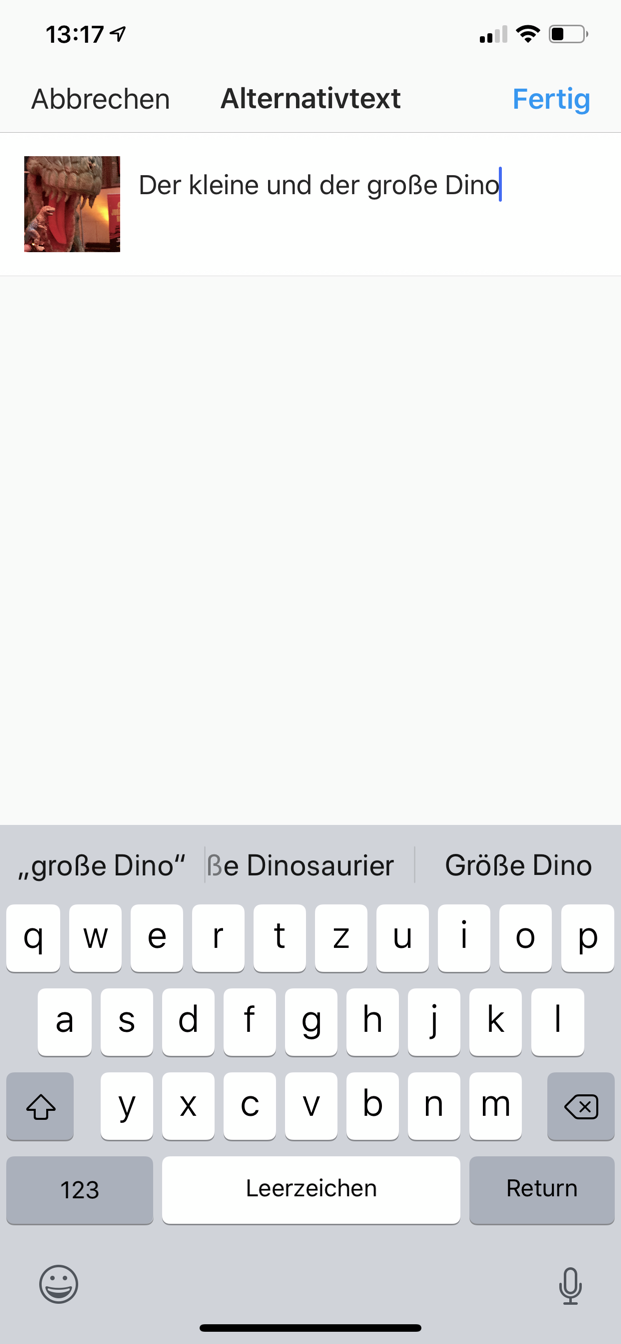
Task: Pick the "ße Dinosaurier" autocomplete suggestion
Action: tap(309, 865)
